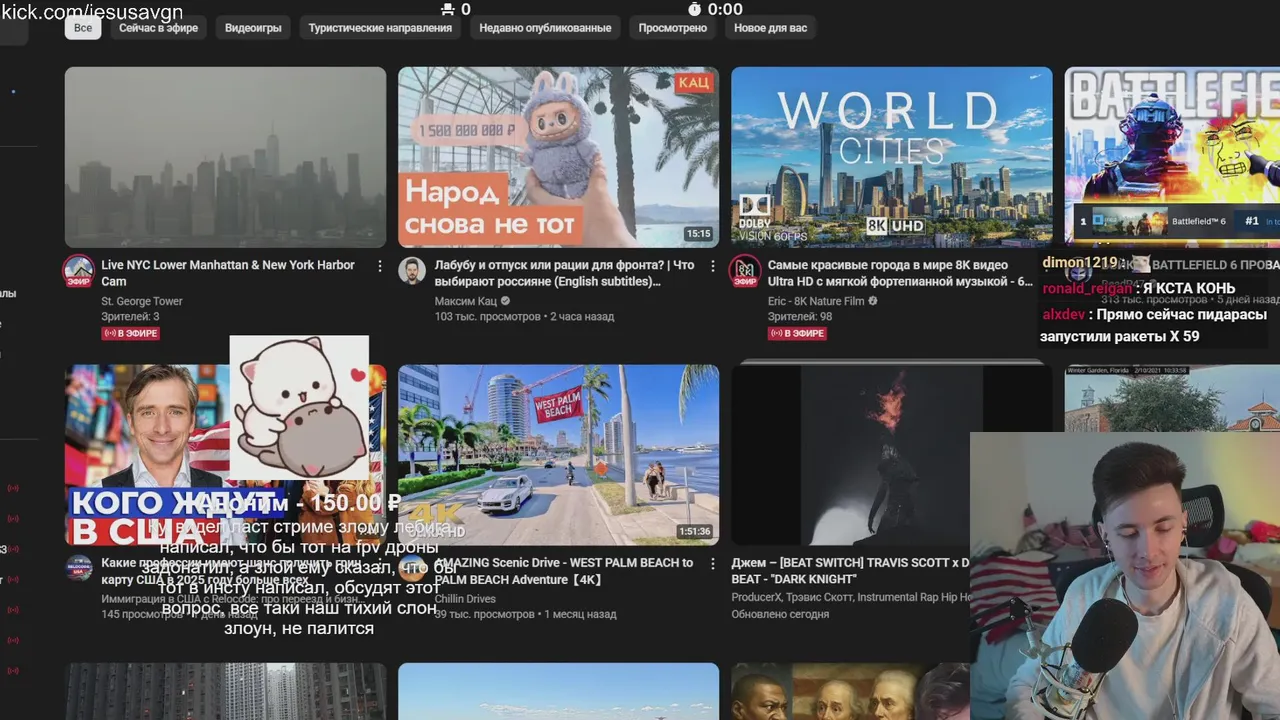Image resolution: width=1280 pixels, height=720 pixels.
Task: Open the "Кого ждут в США" thumbnail
Action: pyautogui.click(x=225, y=455)
